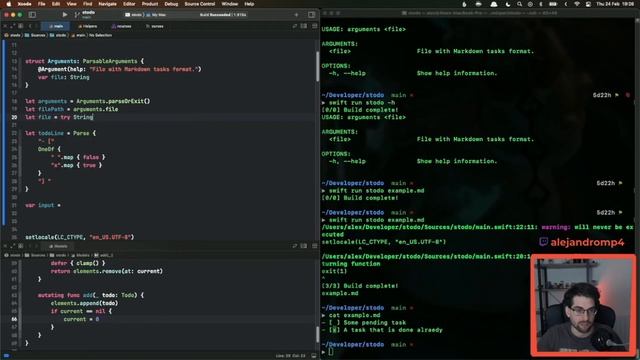Open the File menu
640x360 pixels.
coord(42,4)
